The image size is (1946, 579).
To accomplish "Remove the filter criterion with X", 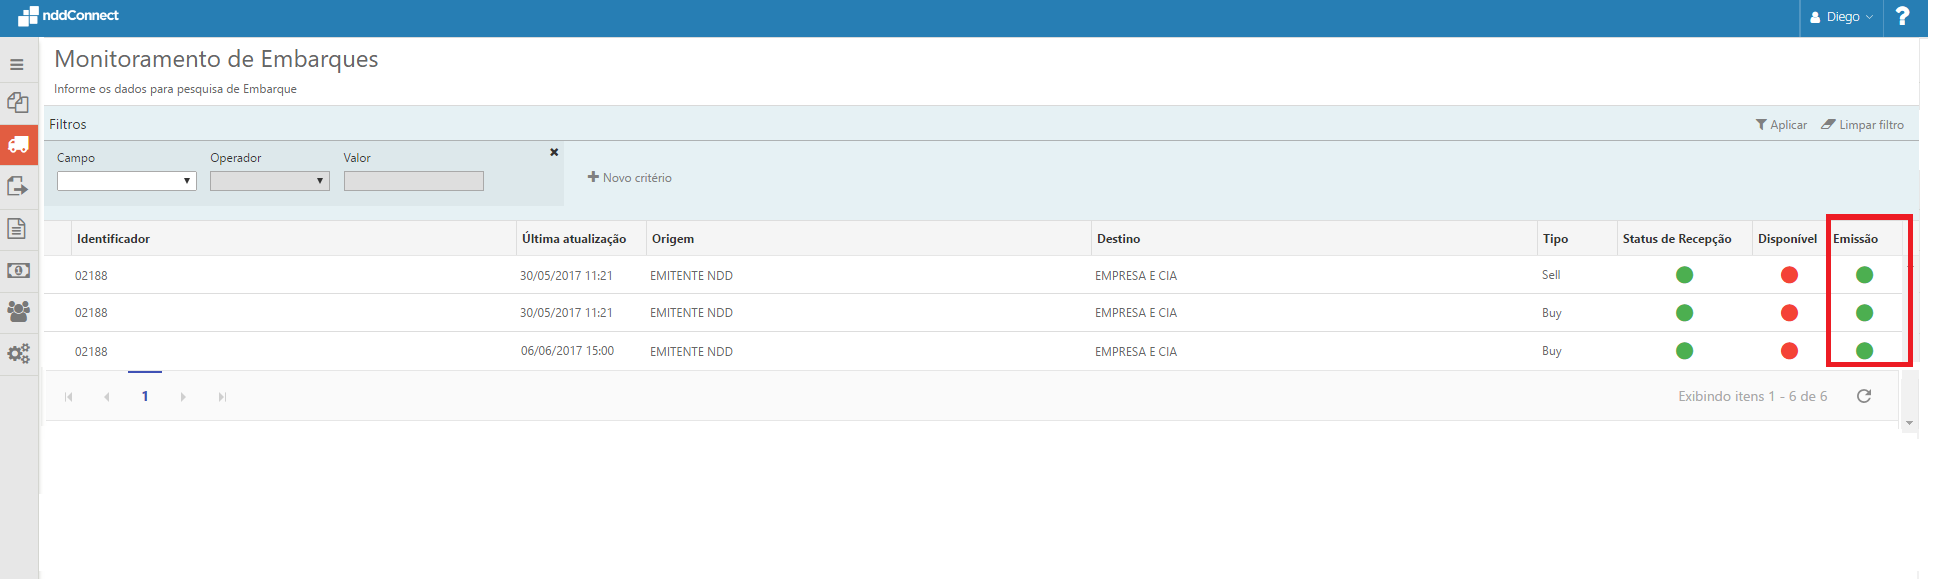I will 554,152.
